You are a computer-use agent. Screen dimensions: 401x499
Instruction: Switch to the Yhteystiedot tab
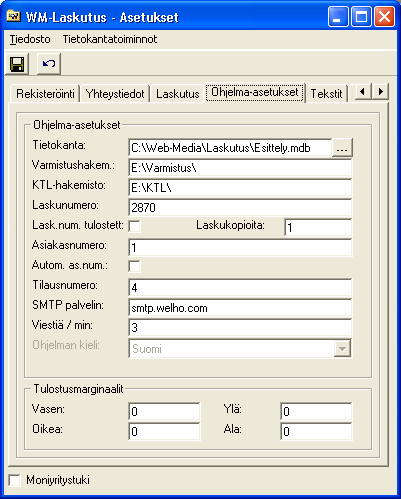point(115,94)
